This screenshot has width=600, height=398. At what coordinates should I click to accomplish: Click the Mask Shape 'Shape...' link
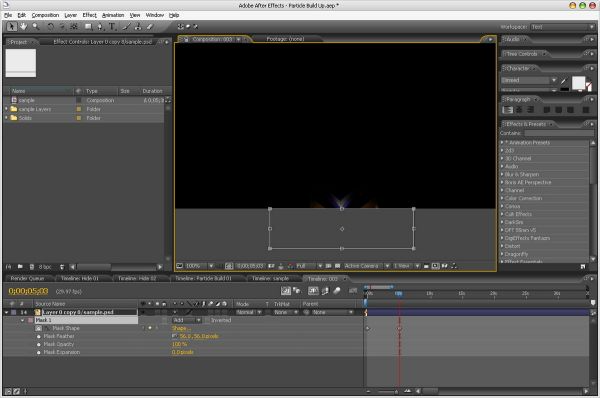point(181,328)
